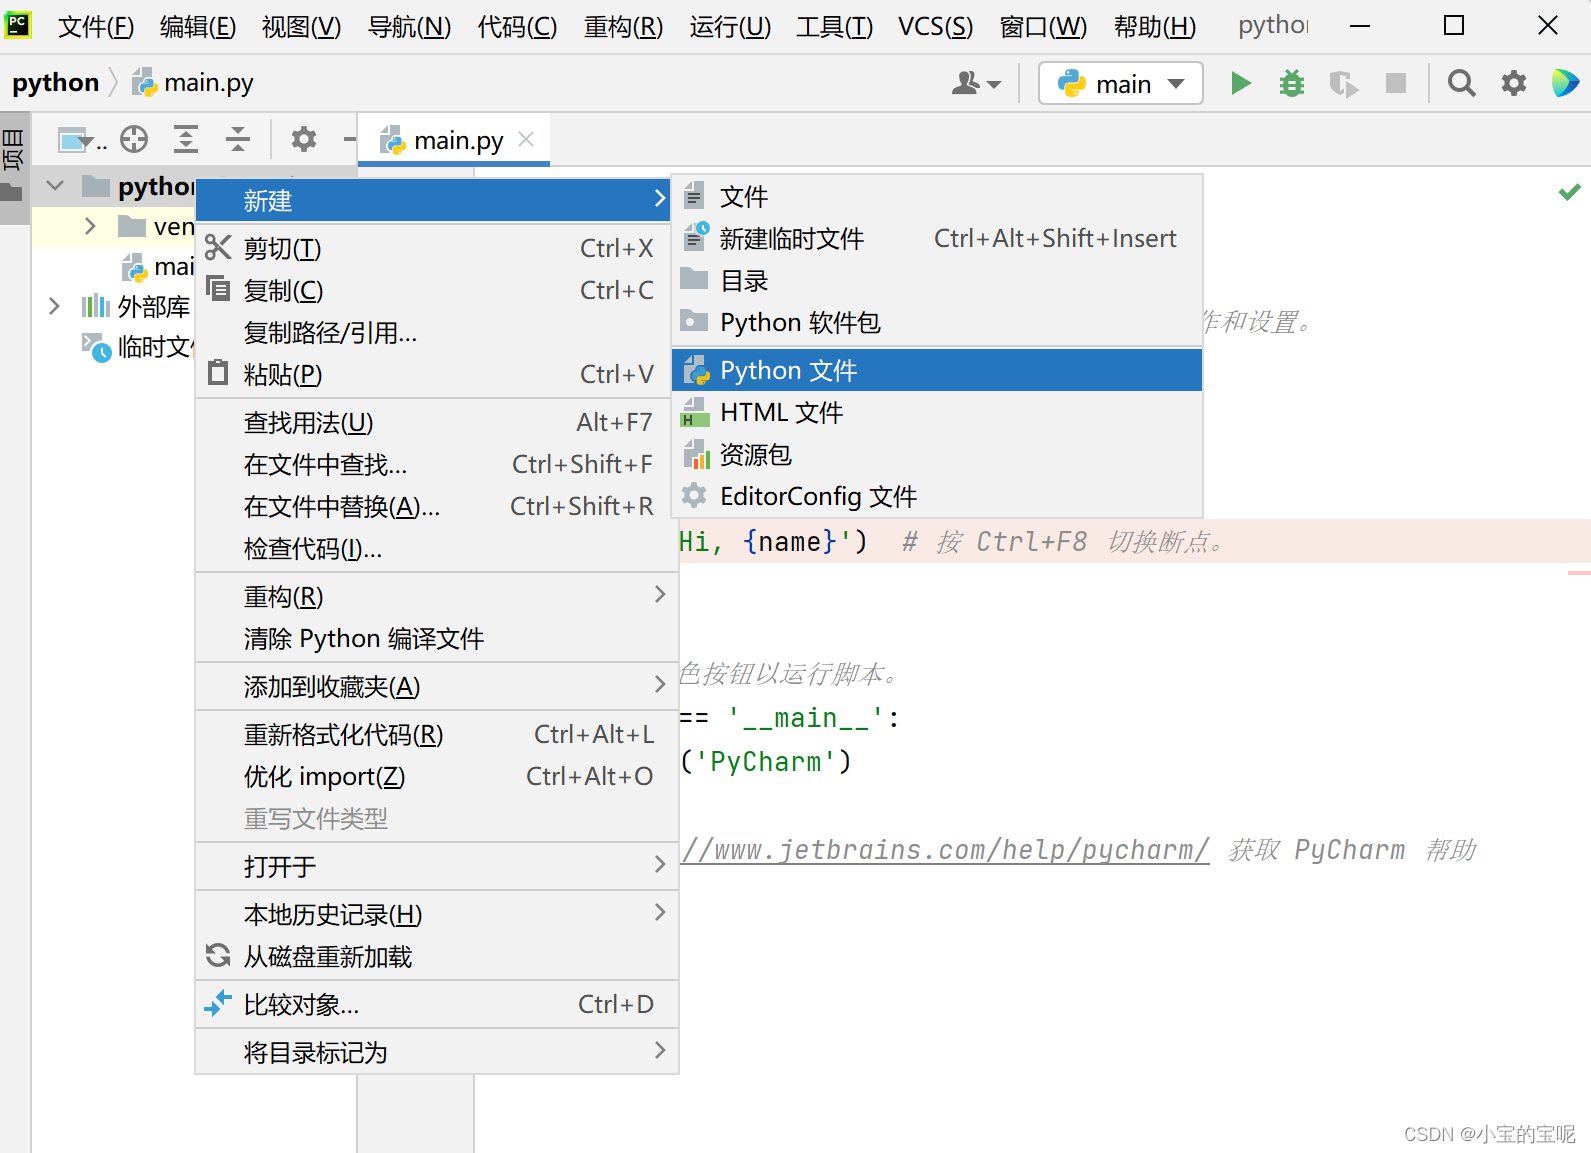Expand the 外部库 external libraries node

point(55,306)
